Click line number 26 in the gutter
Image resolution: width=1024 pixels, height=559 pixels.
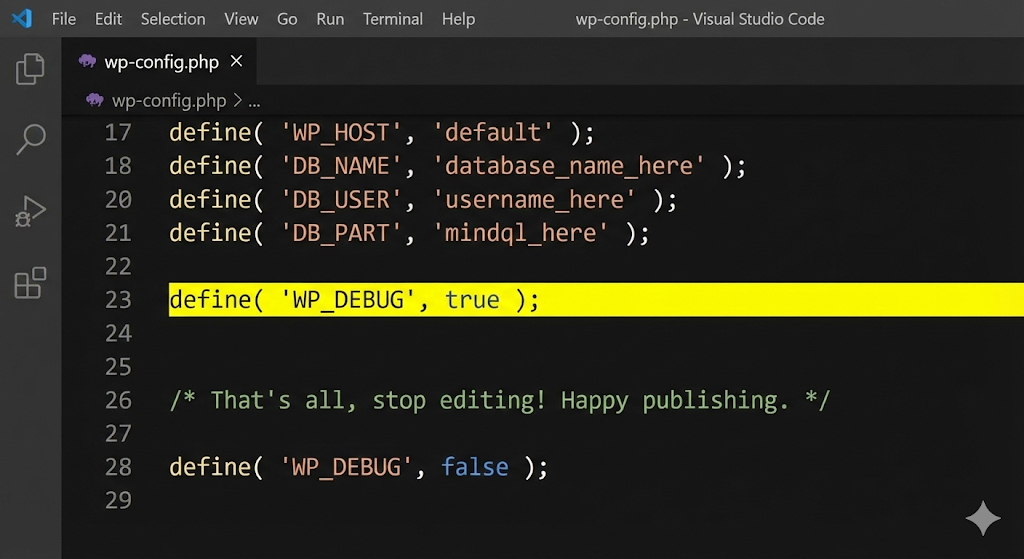[x=118, y=400]
